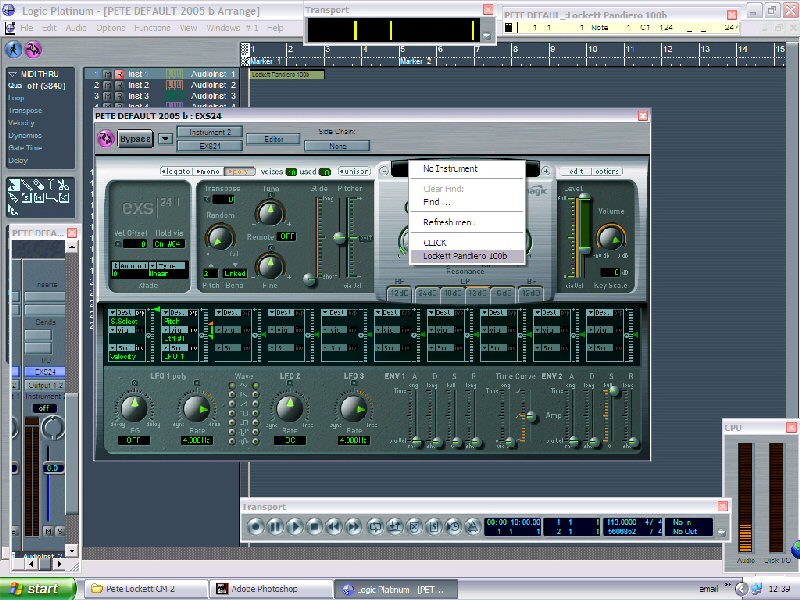The width and height of the screenshot is (800, 600).
Task: Mute the Inst 1 track
Action: tap(108, 74)
